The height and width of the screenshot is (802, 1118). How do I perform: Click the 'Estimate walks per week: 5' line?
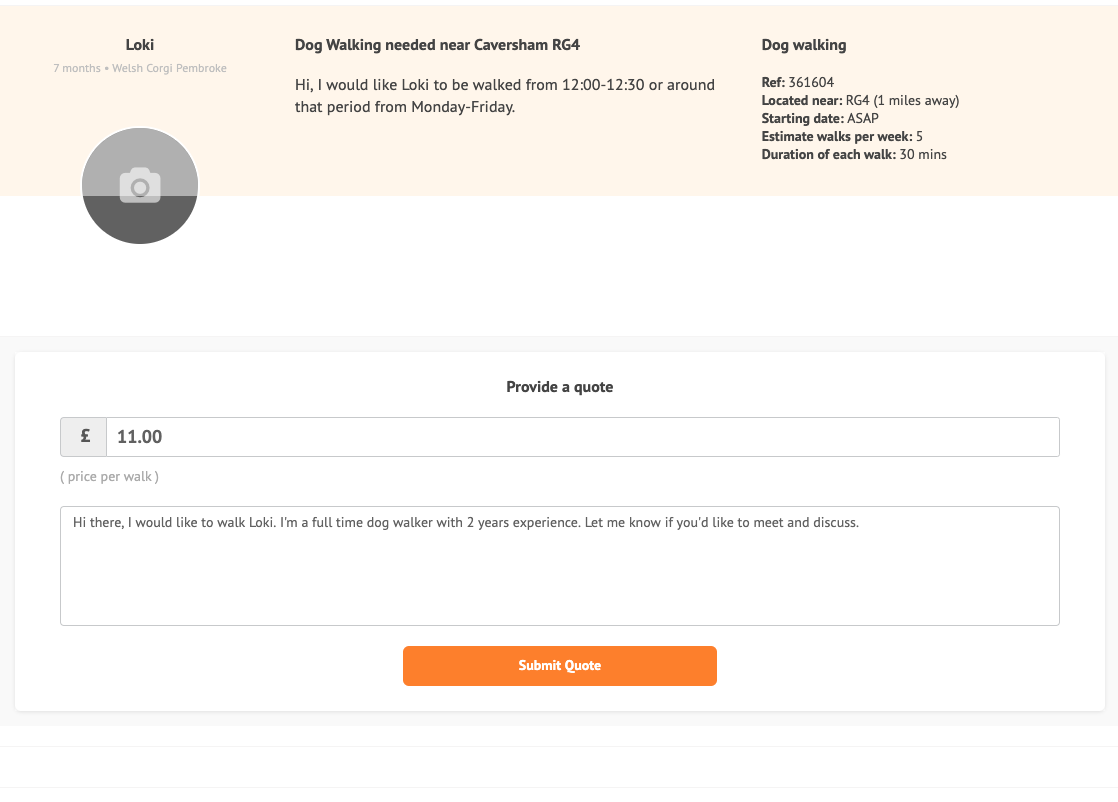[842, 136]
